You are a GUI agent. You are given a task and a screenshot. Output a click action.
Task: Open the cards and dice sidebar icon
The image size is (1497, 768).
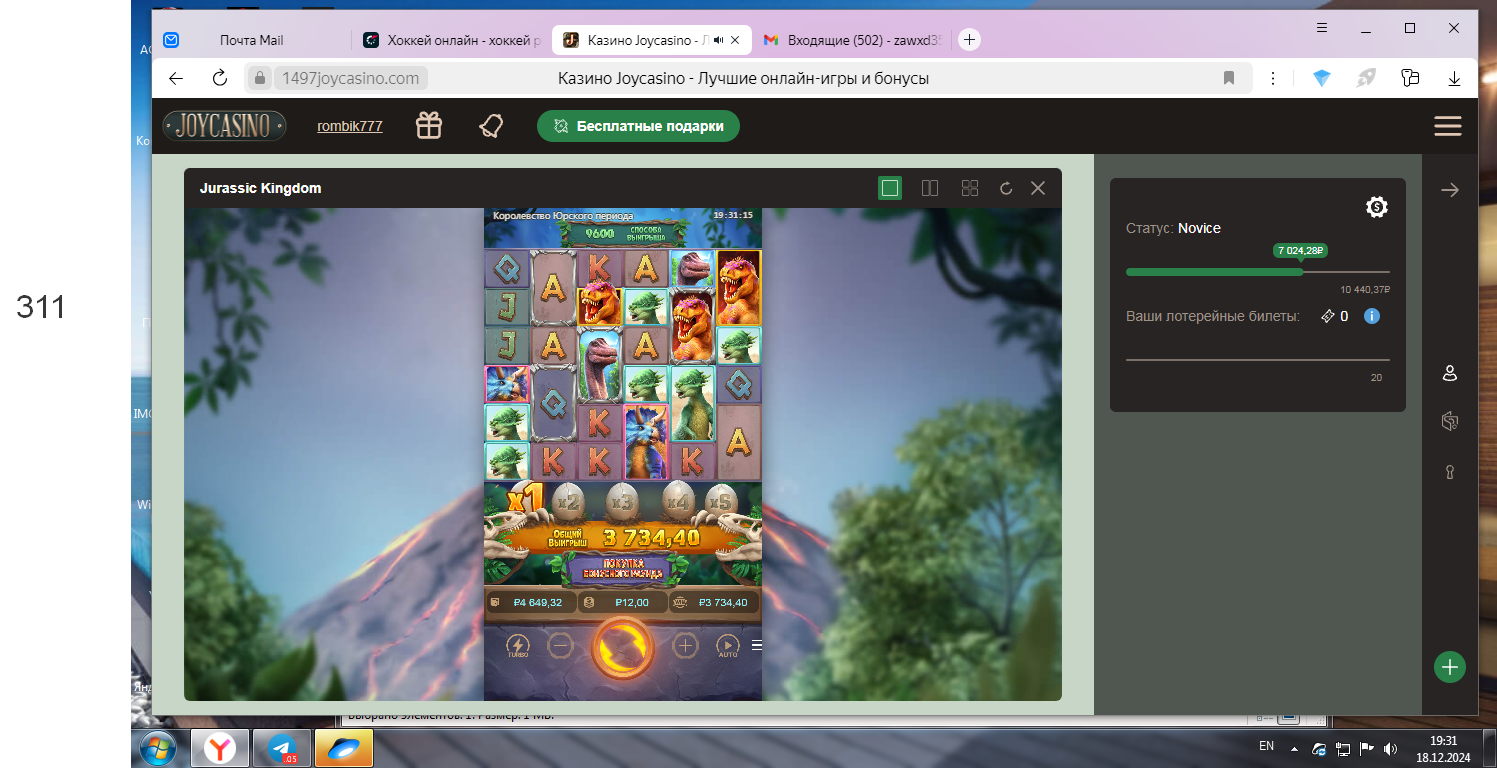click(x=1449, y=421)
